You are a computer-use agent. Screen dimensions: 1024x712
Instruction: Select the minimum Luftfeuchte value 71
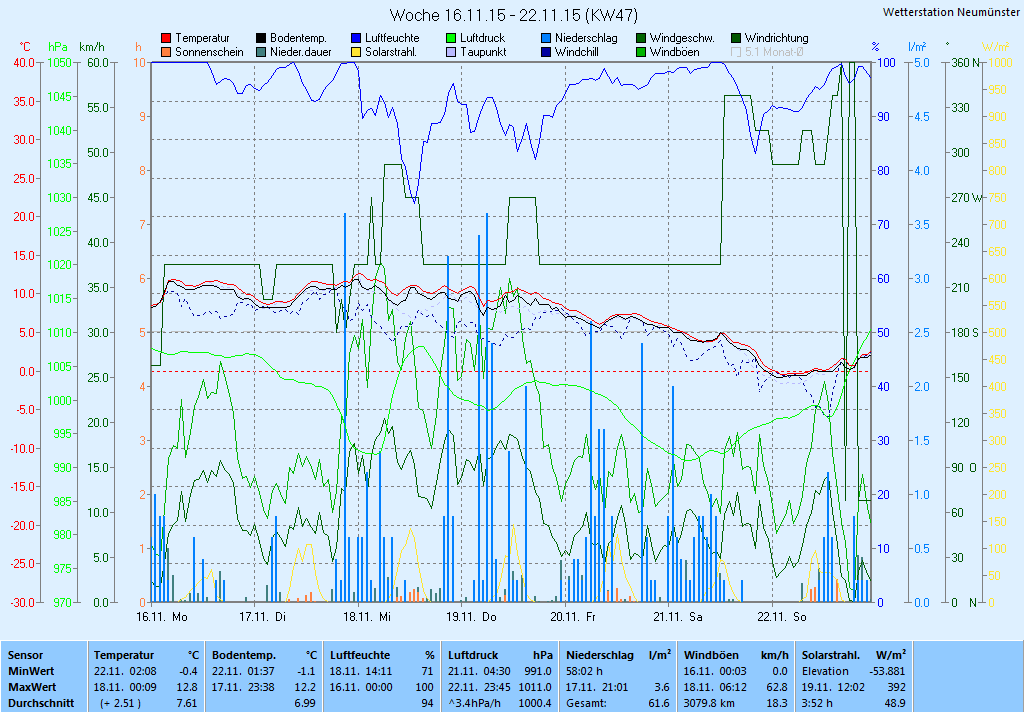click(x=428, y=672)
